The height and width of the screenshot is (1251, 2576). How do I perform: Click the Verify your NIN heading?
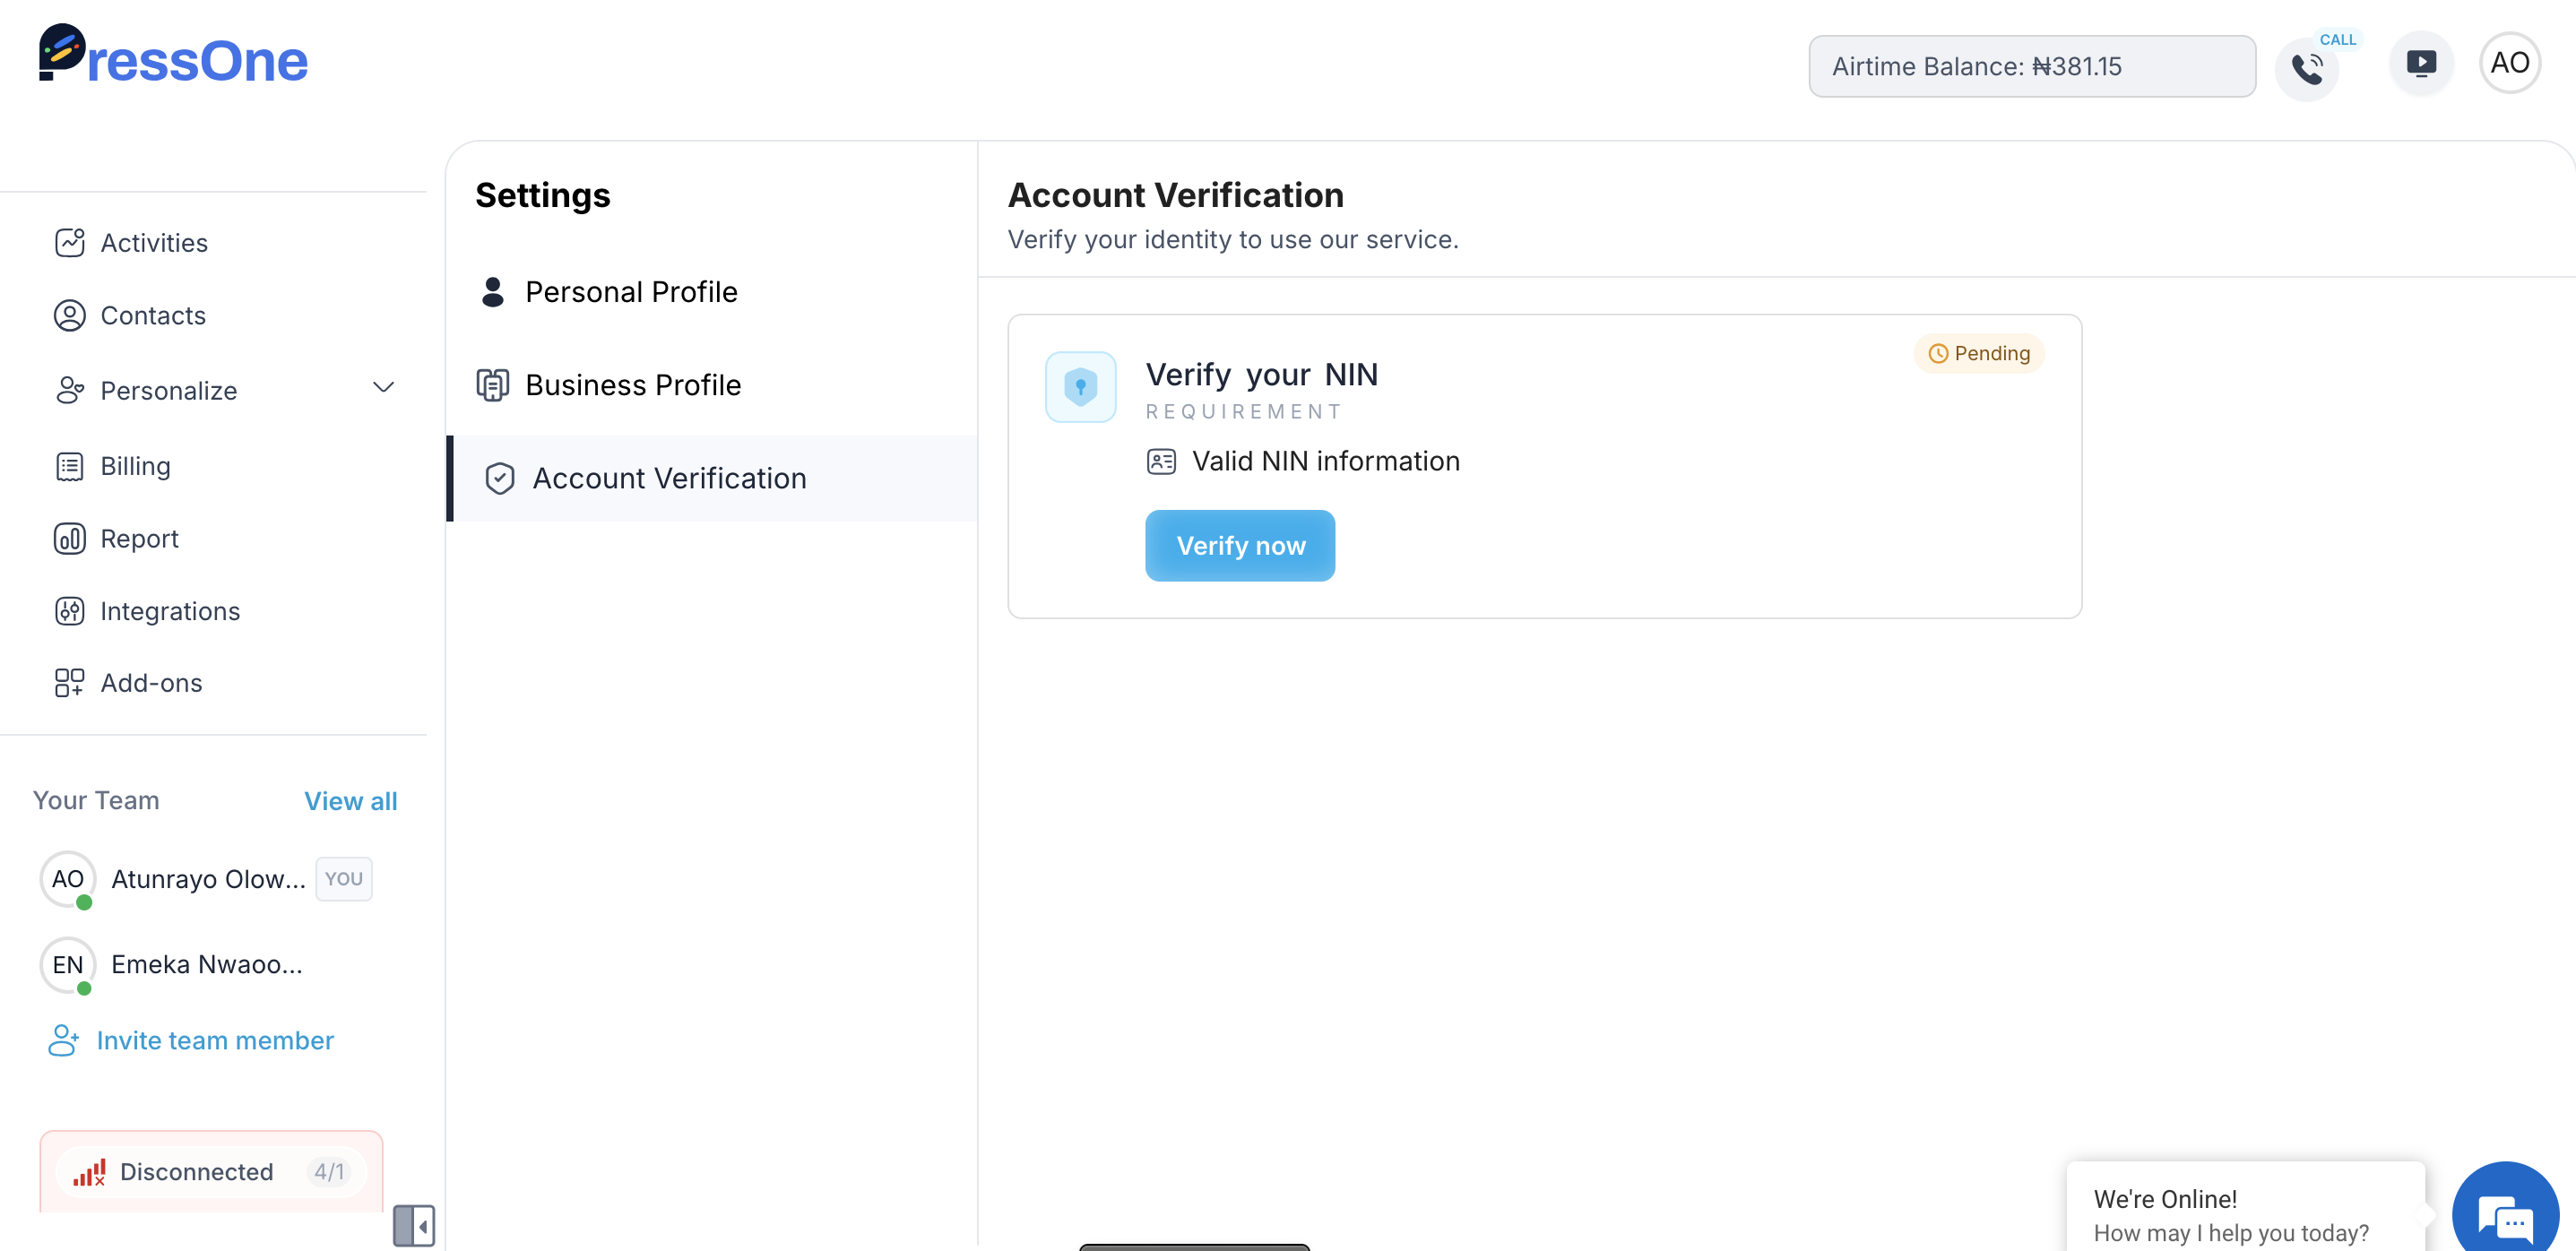click(1261, 375)
